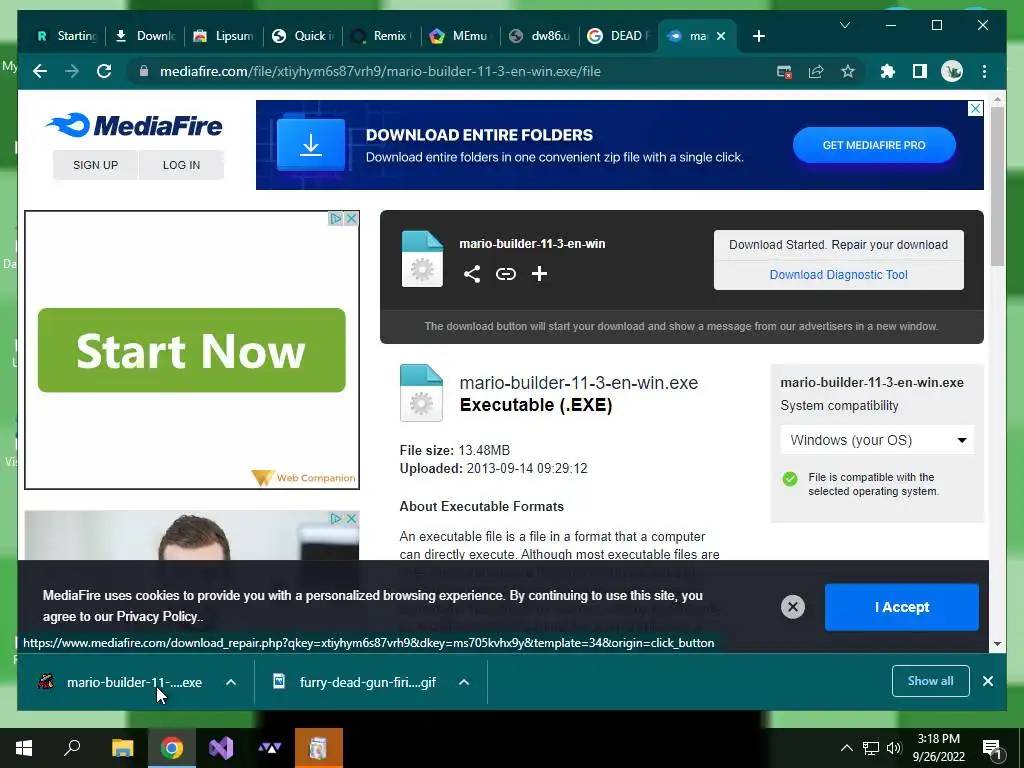
Task: Open the tab search chevron
Action: point(844,25)
